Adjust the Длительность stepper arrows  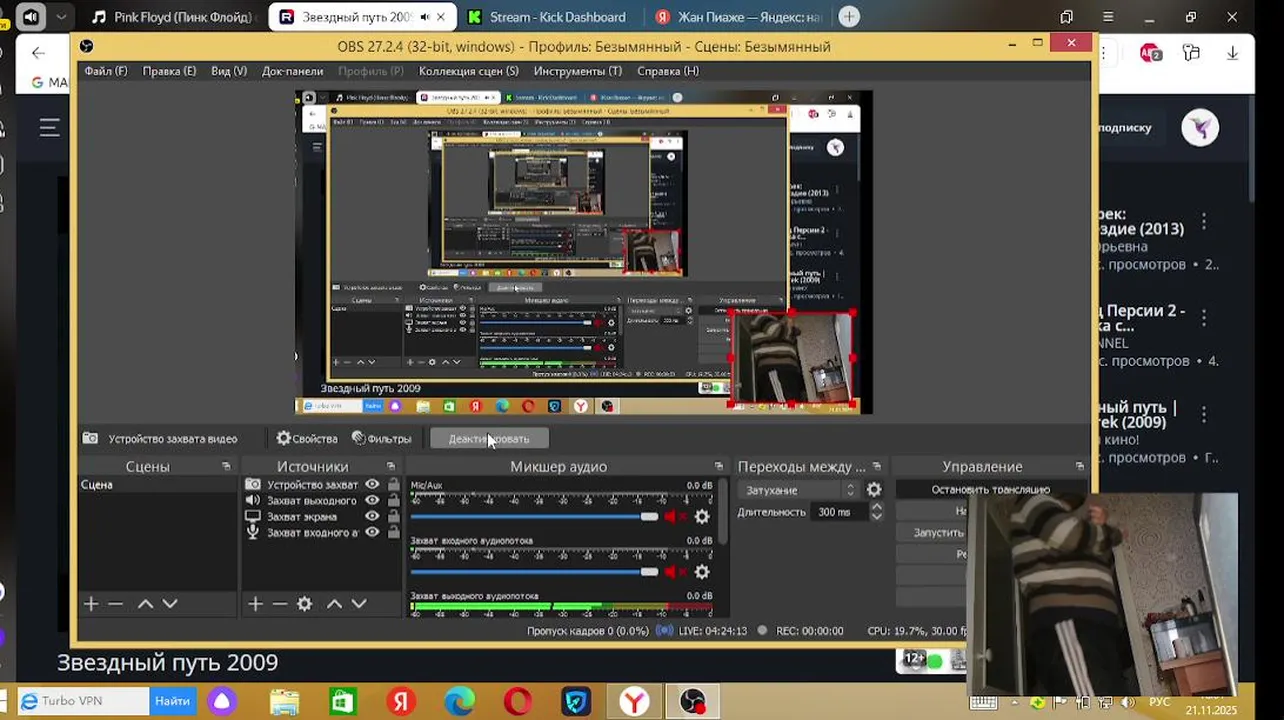[876, 511]
